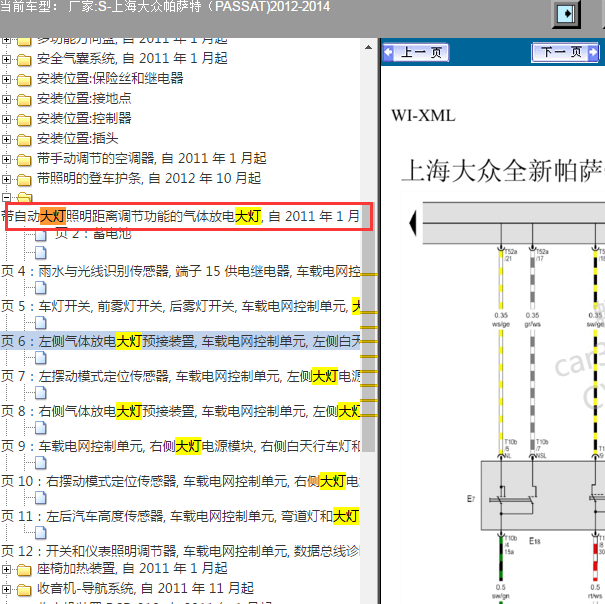Screen dimensions: 605x604
Task: Select folder icon of 安装位置:保险丝和继电器
Action: 24,80
